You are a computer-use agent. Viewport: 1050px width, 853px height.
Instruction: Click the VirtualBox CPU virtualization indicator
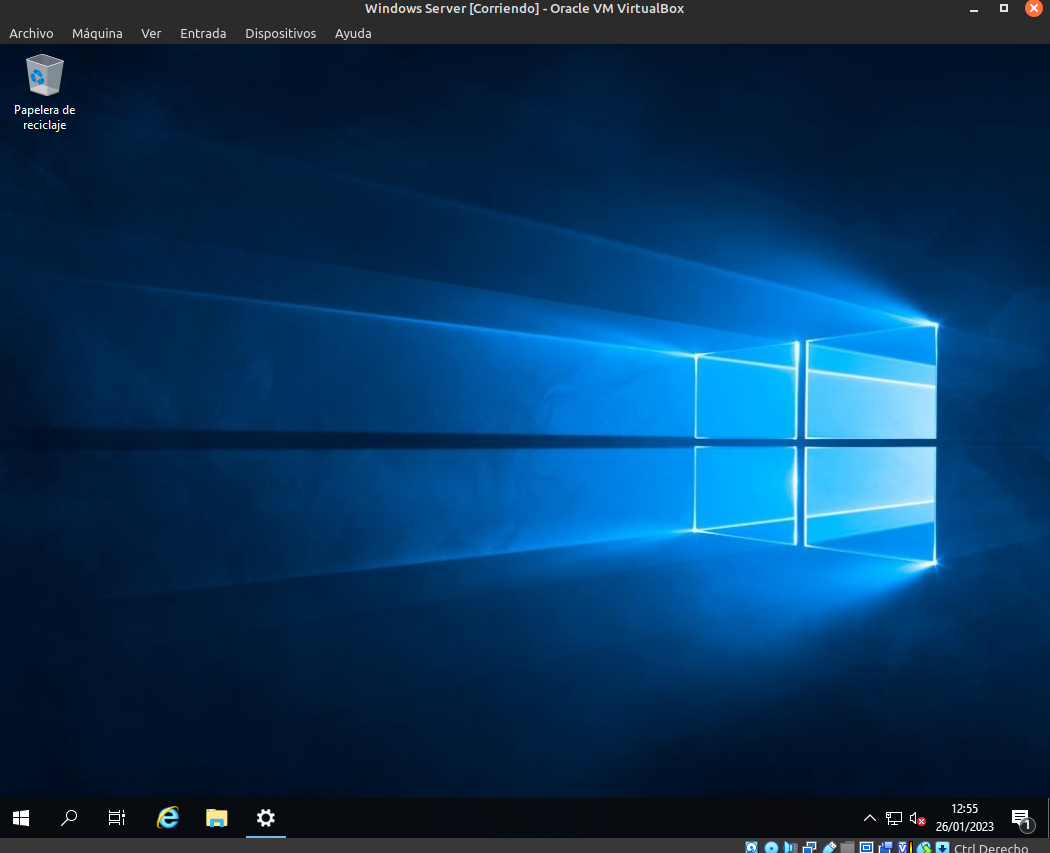(905, 847)
